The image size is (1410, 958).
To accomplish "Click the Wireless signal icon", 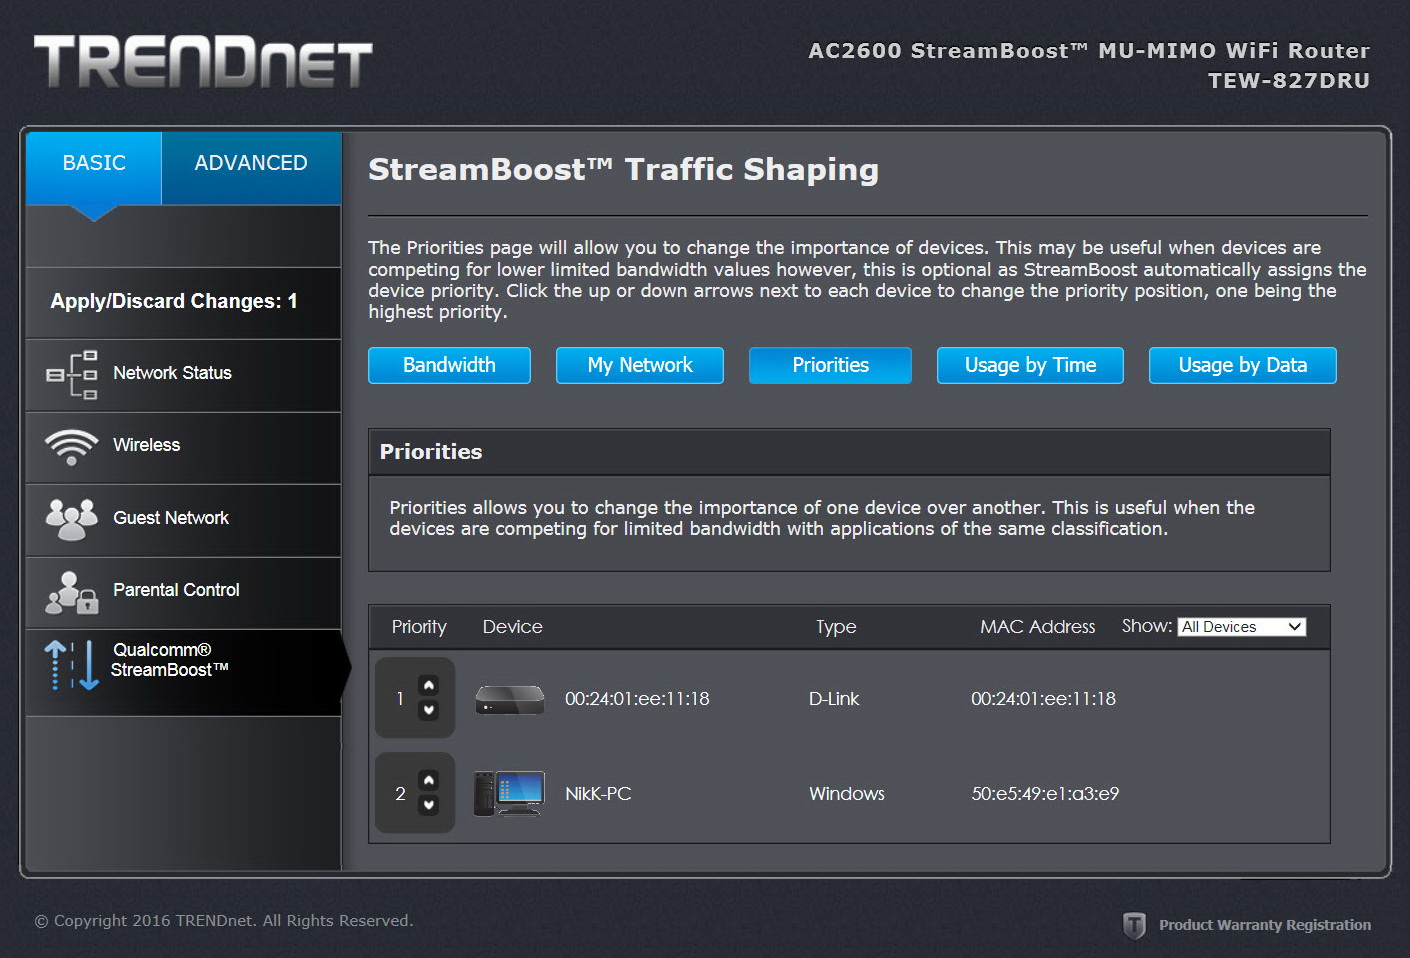I will (x=71, y=446).
